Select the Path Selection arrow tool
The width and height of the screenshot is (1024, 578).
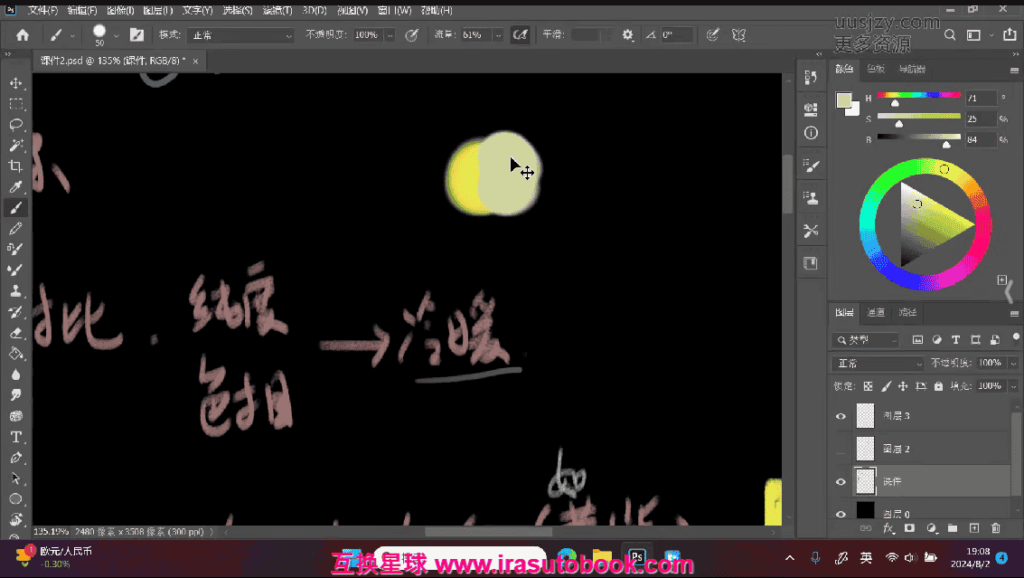tap(16, 478)
